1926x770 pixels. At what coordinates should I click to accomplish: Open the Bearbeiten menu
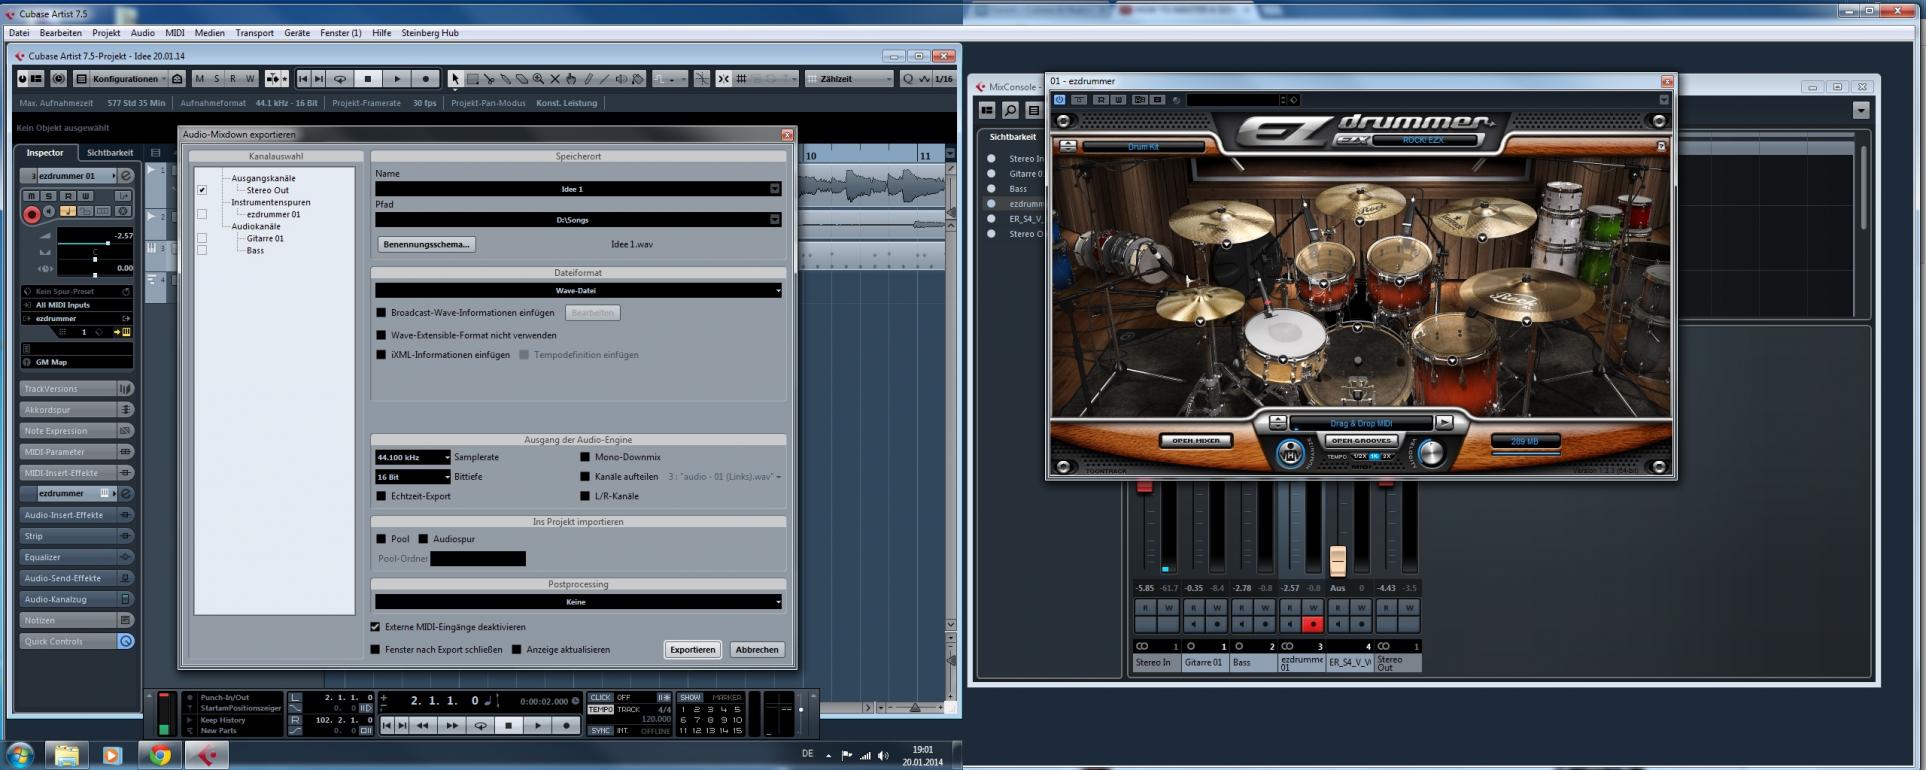click(61, 33)
